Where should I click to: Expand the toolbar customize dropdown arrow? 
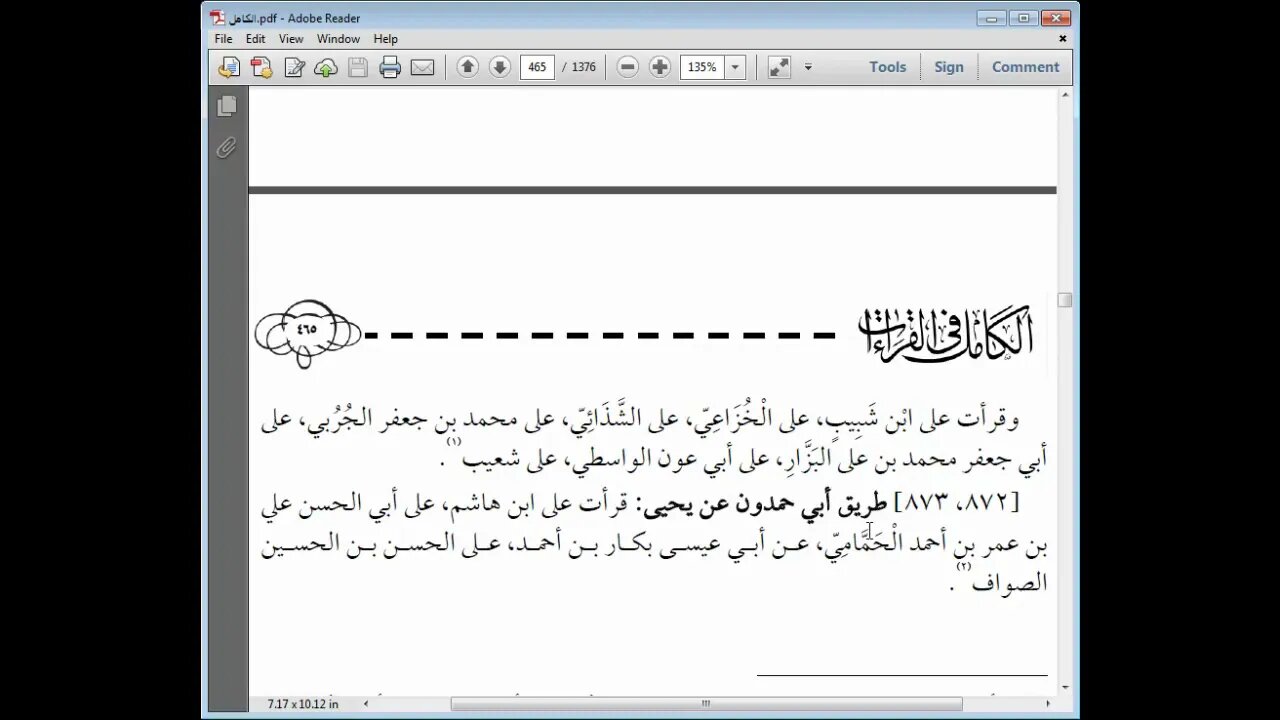pyautogui.click(x=808, y=67)
